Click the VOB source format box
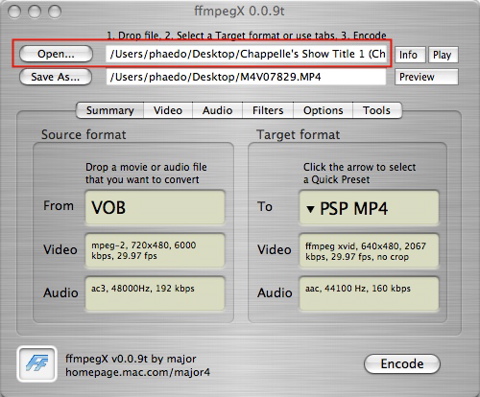Screen dimensions: 480x397 pyautogui.click(x=155, y=207)
